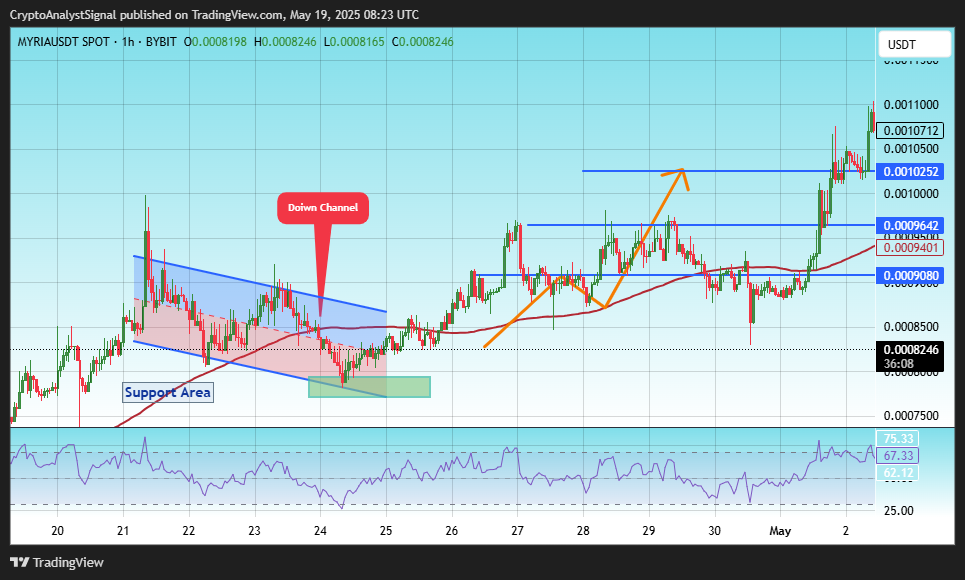Click the RSI value 62.12 label
Viewport: 965px width, 580px height.
tap(898, 473)
